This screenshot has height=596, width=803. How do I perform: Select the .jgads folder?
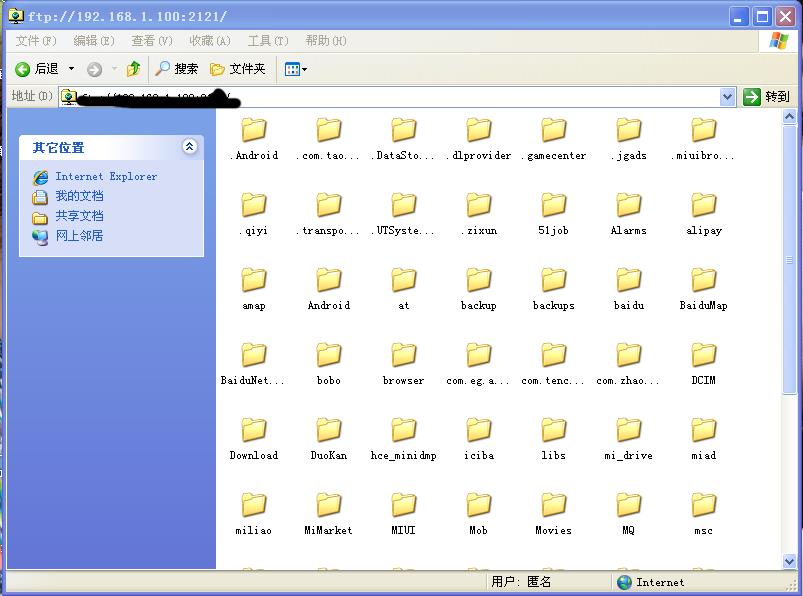tap(629, 139)
